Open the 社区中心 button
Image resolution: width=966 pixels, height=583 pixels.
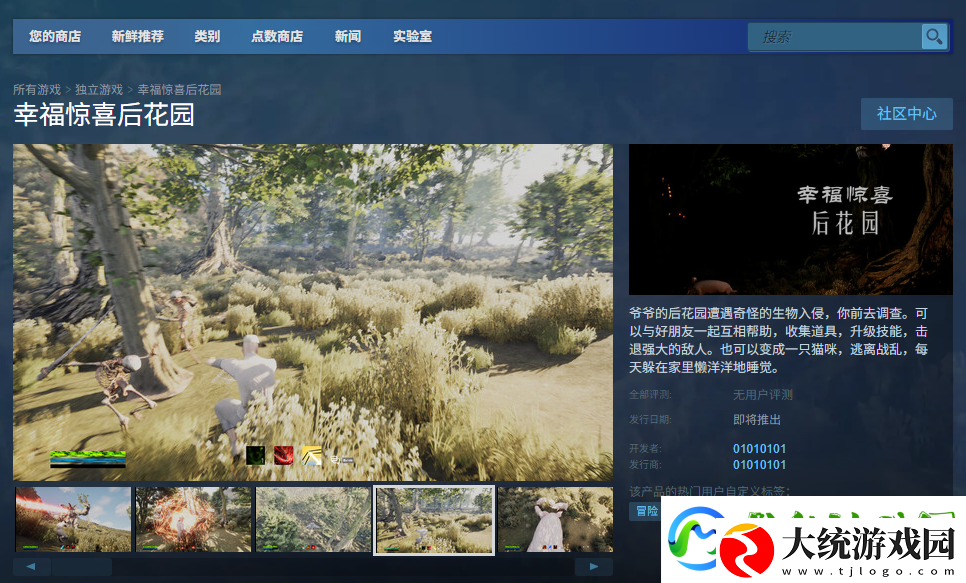point(906,113)
